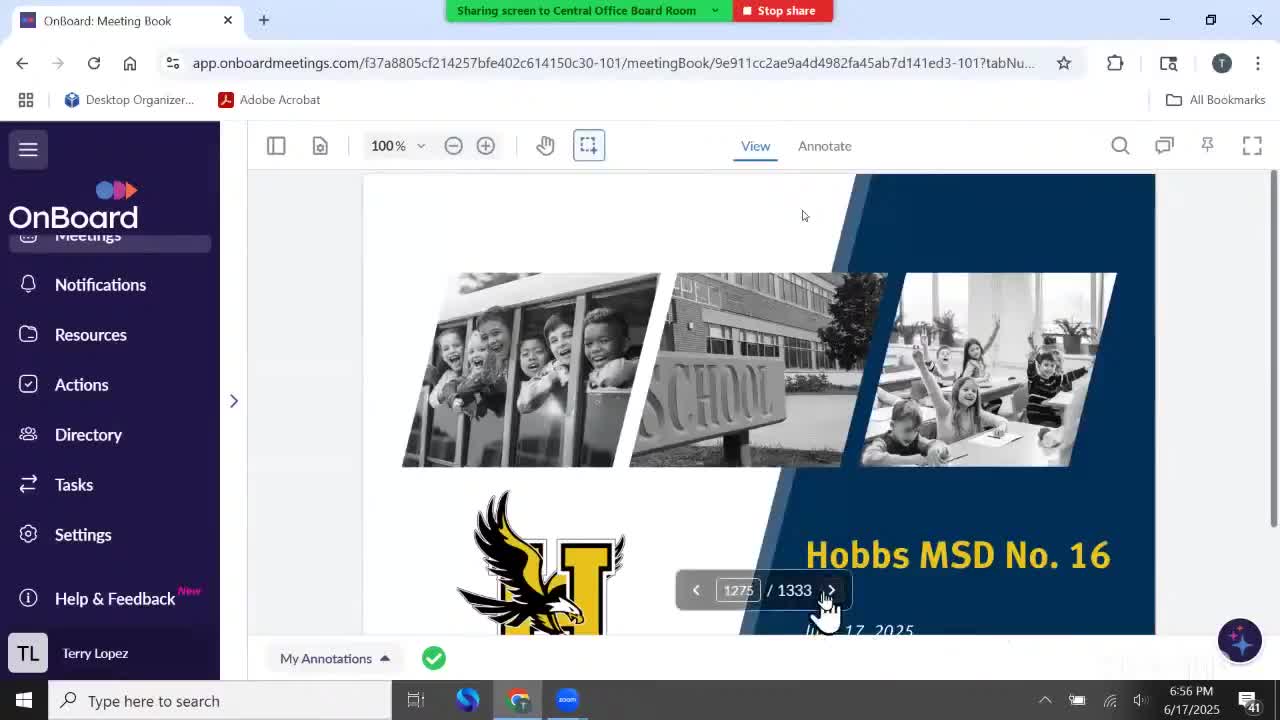Click the document vertical scrollbar
1280x720 pixels.
[x=1273, y=348]
